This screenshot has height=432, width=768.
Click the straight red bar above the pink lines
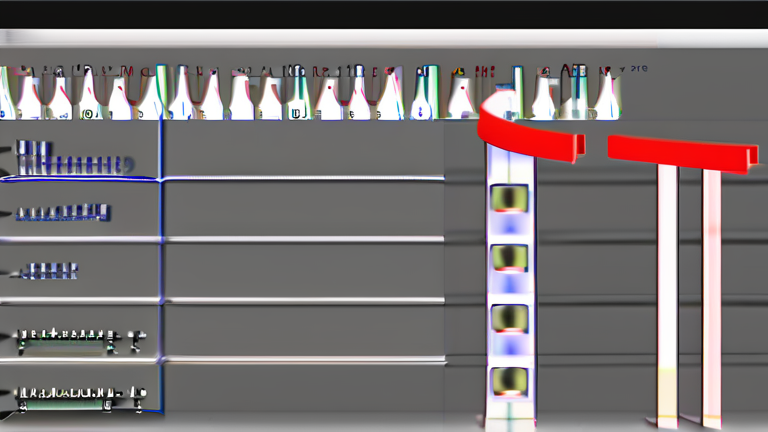[683, 153]
